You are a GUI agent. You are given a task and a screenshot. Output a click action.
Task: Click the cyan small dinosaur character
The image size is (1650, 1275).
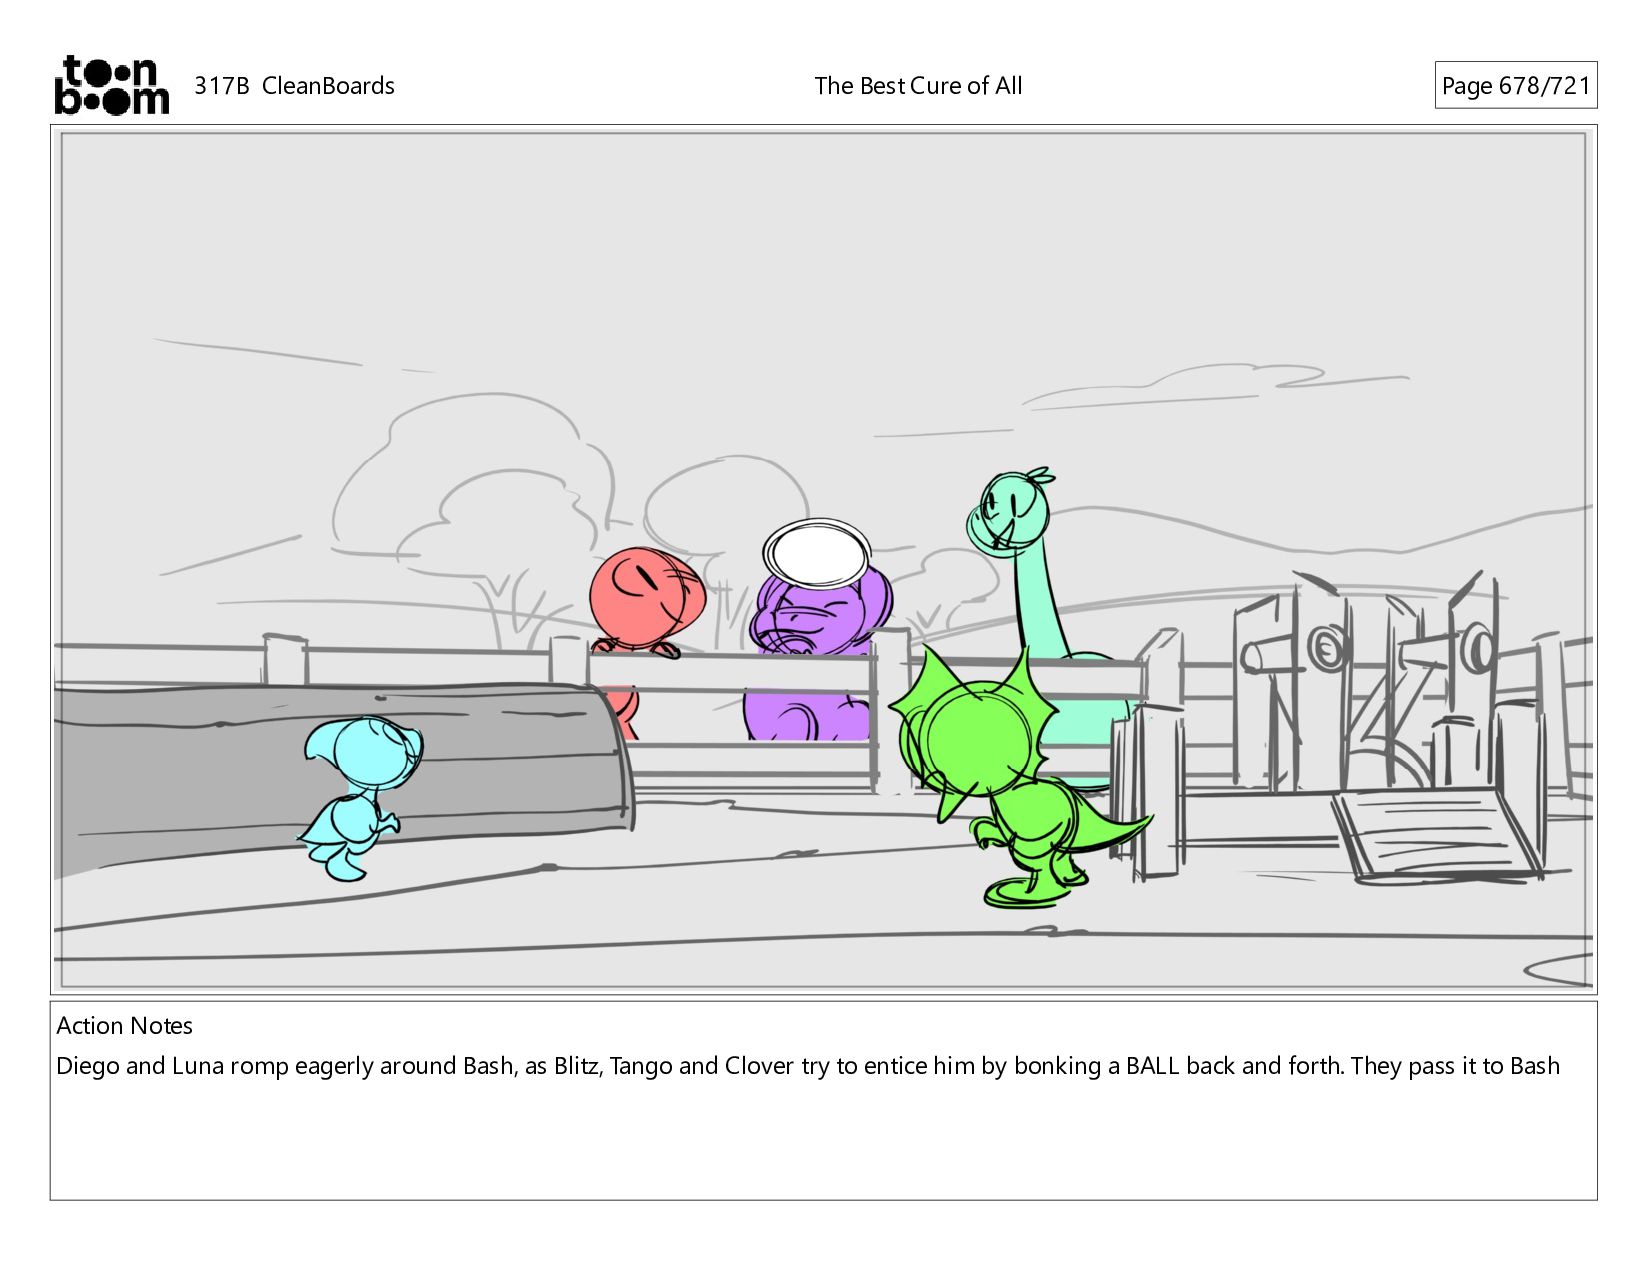[x=361, y=798]
